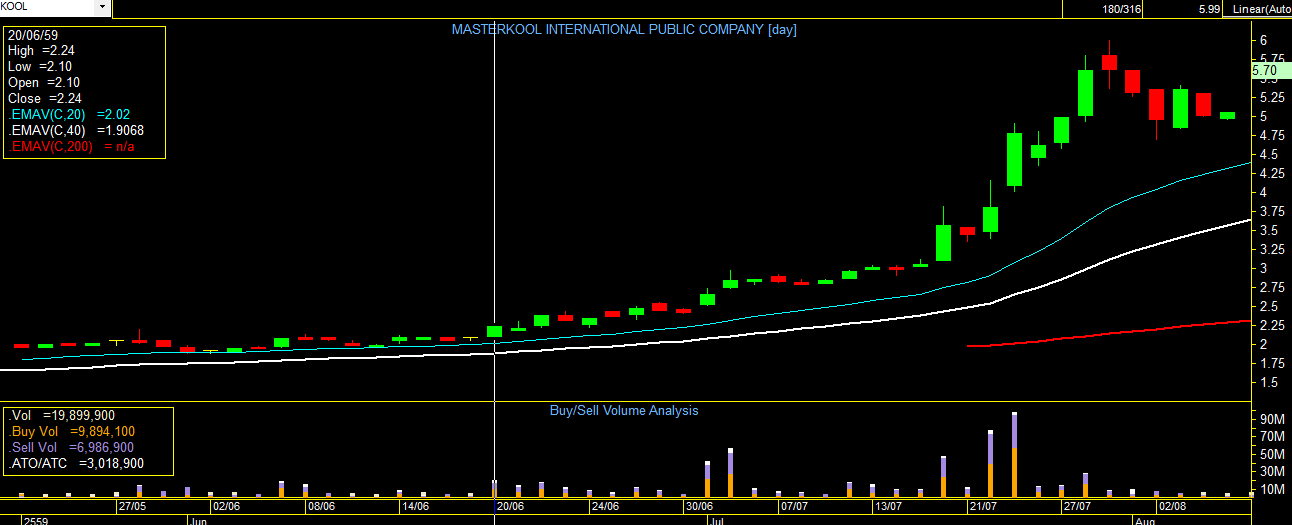Click the 14/06 date axis label
The height and width of the screenshot is (525, 1292).
click(x=414, y=507)
